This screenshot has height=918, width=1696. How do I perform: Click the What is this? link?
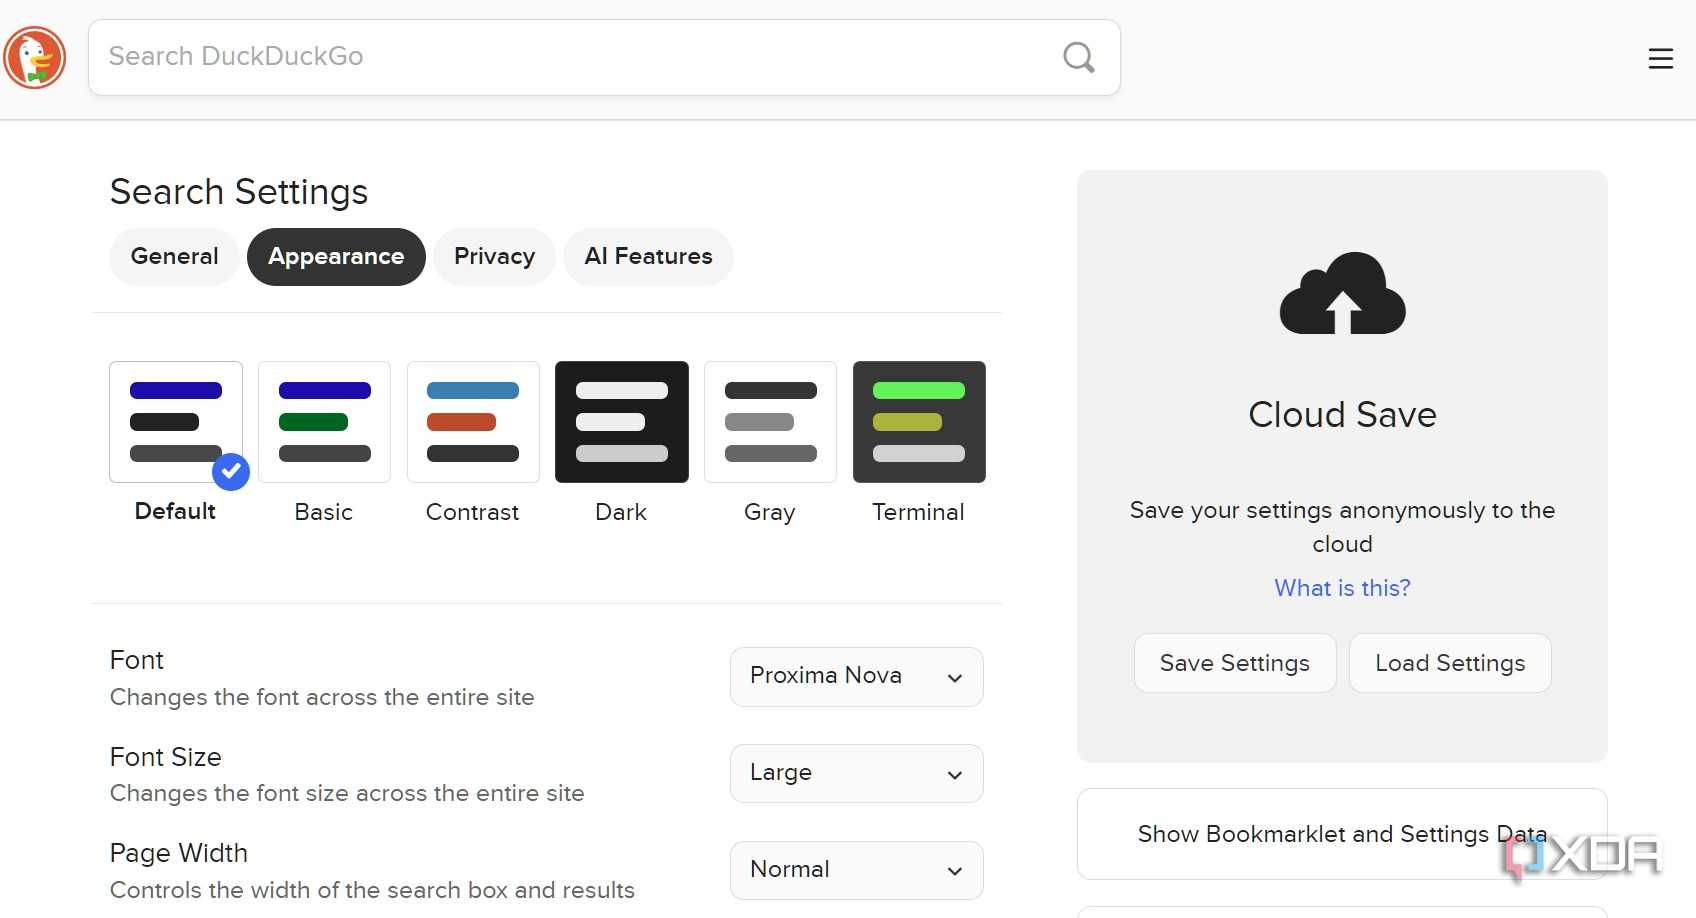(x=1342, y=588)
